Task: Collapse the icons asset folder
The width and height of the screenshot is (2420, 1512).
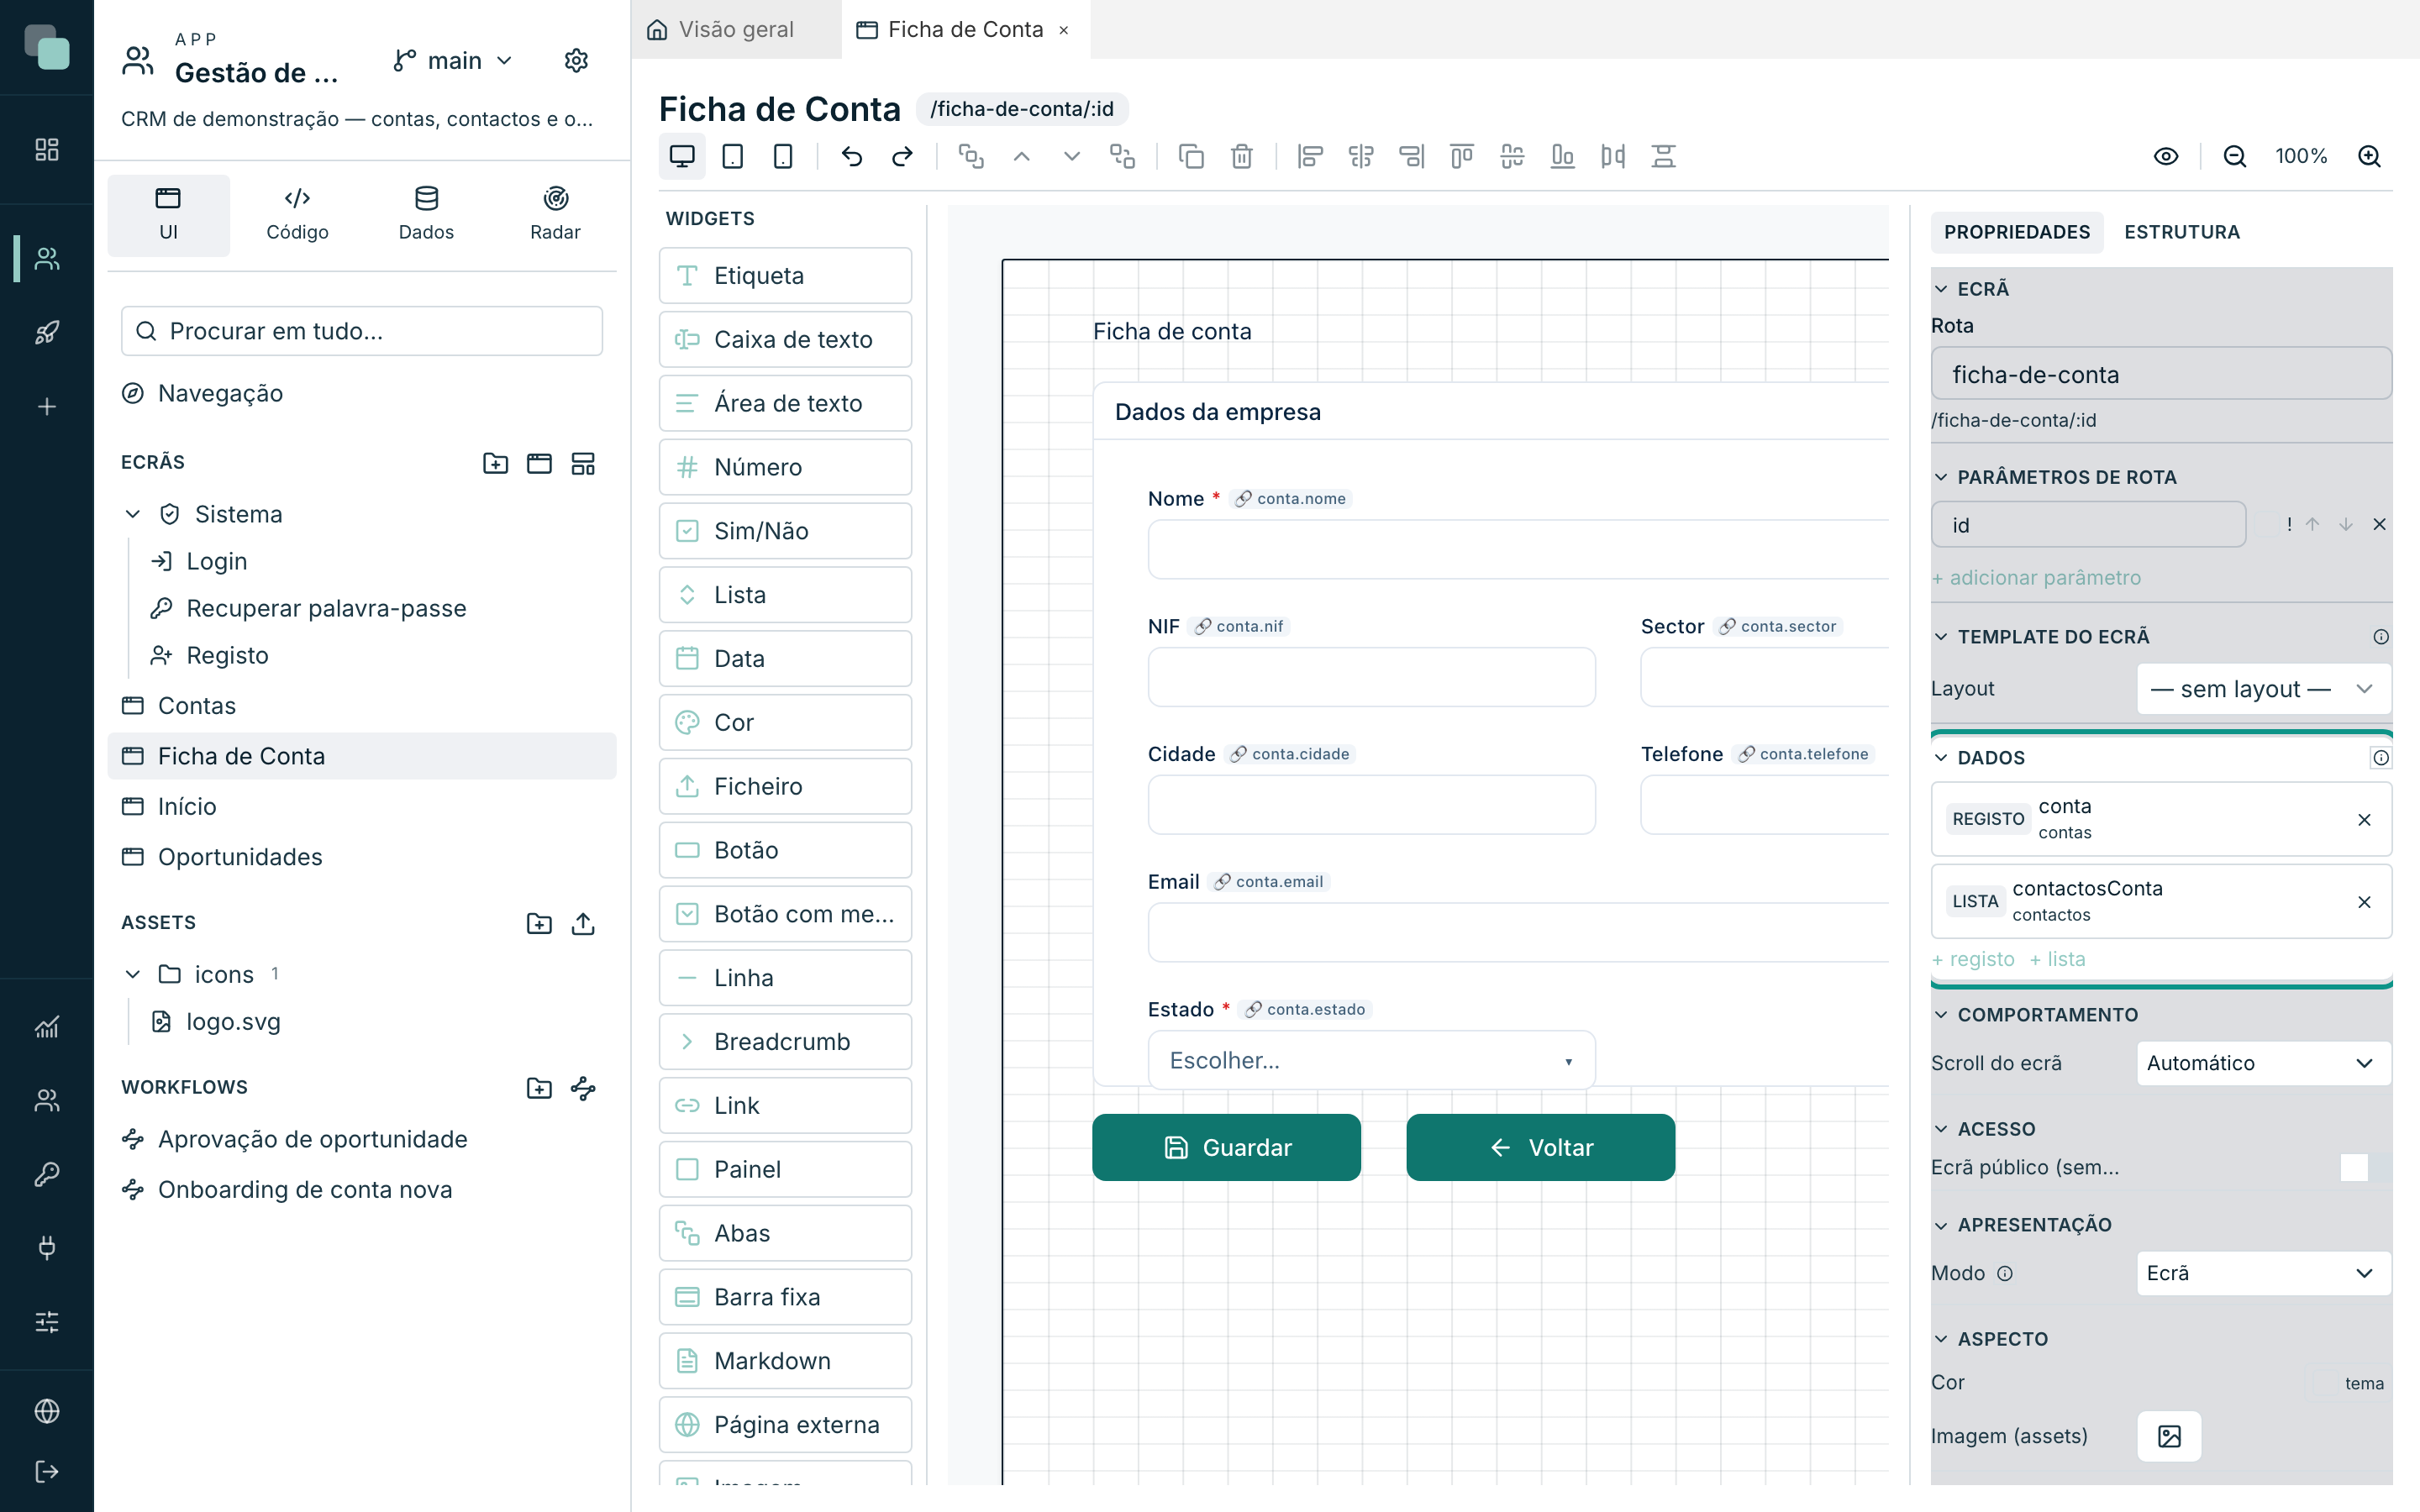Action: (133, 974)
